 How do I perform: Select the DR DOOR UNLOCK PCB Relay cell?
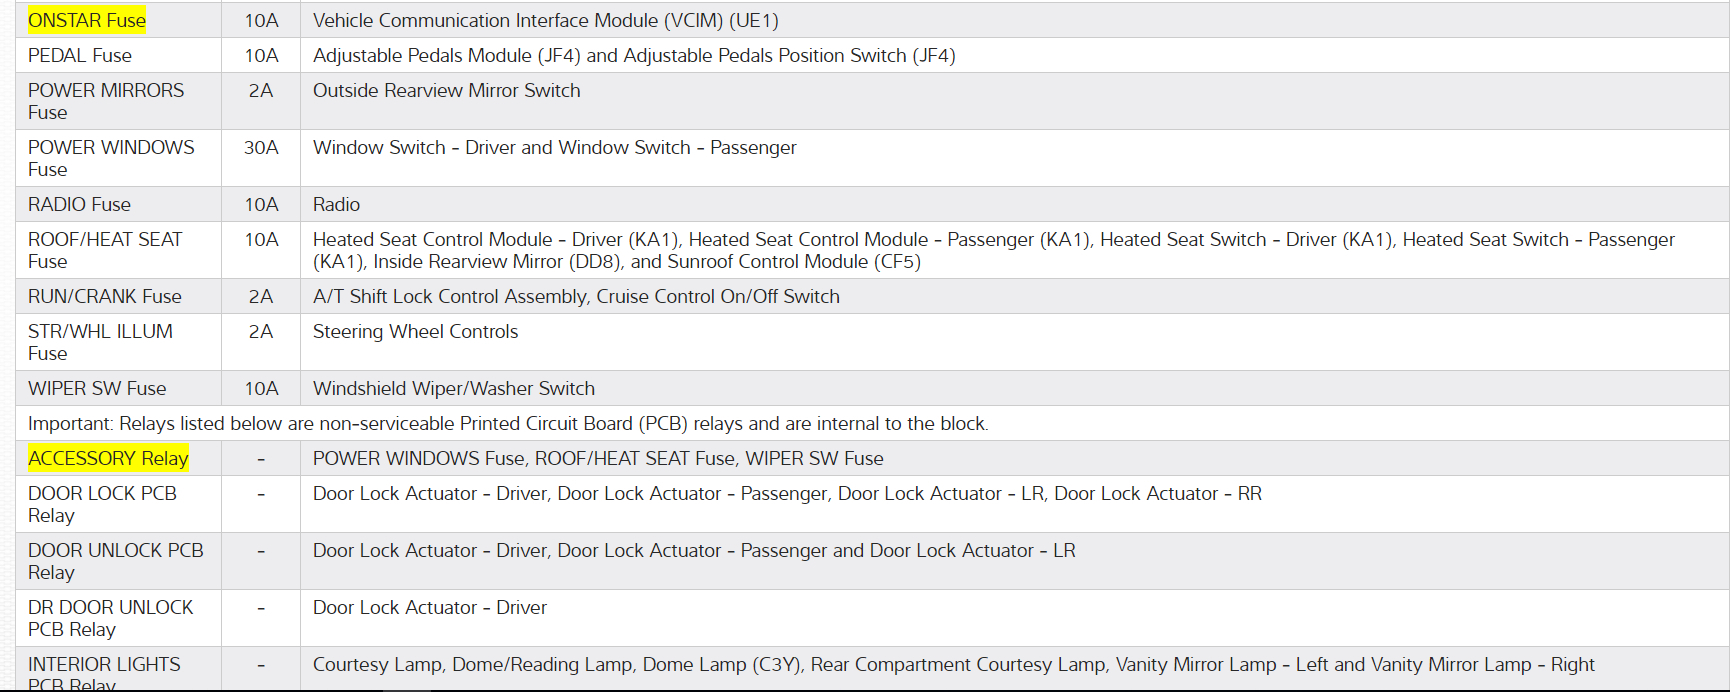[110, 618]
